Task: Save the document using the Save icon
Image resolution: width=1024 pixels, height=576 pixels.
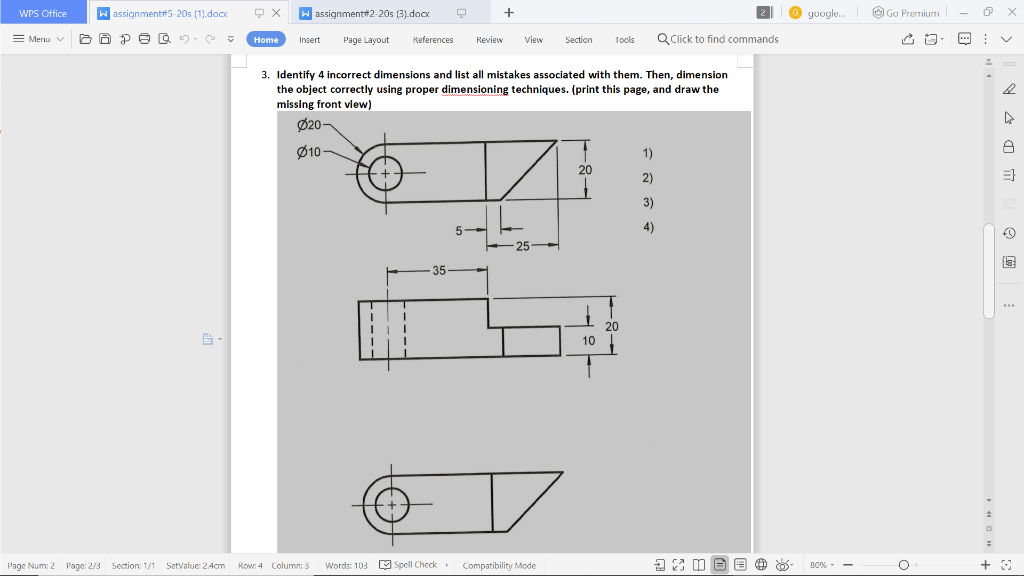Action: point(106,38)
